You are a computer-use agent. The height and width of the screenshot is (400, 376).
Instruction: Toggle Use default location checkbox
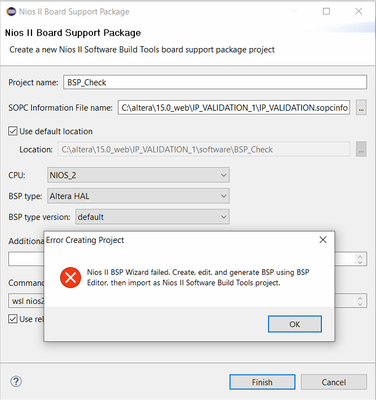click(13, 131)
